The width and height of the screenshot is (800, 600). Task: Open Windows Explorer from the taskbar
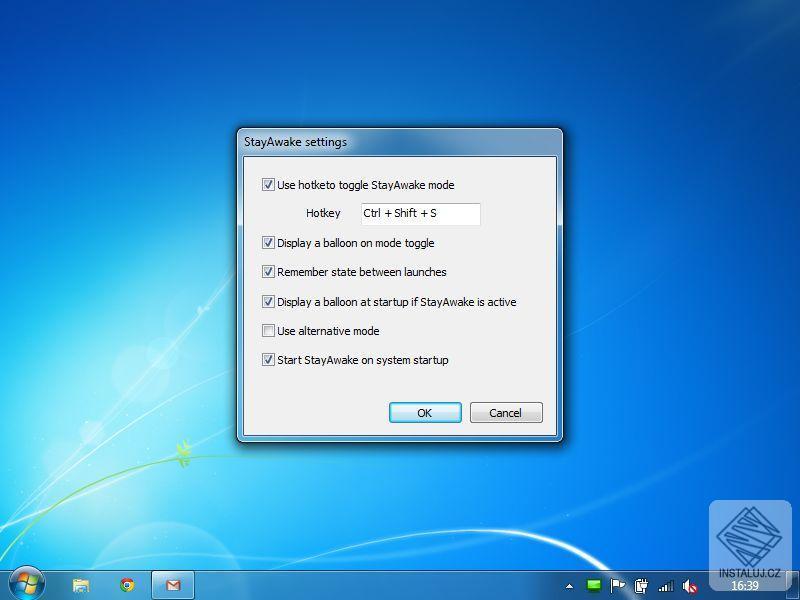pos(81,585)
